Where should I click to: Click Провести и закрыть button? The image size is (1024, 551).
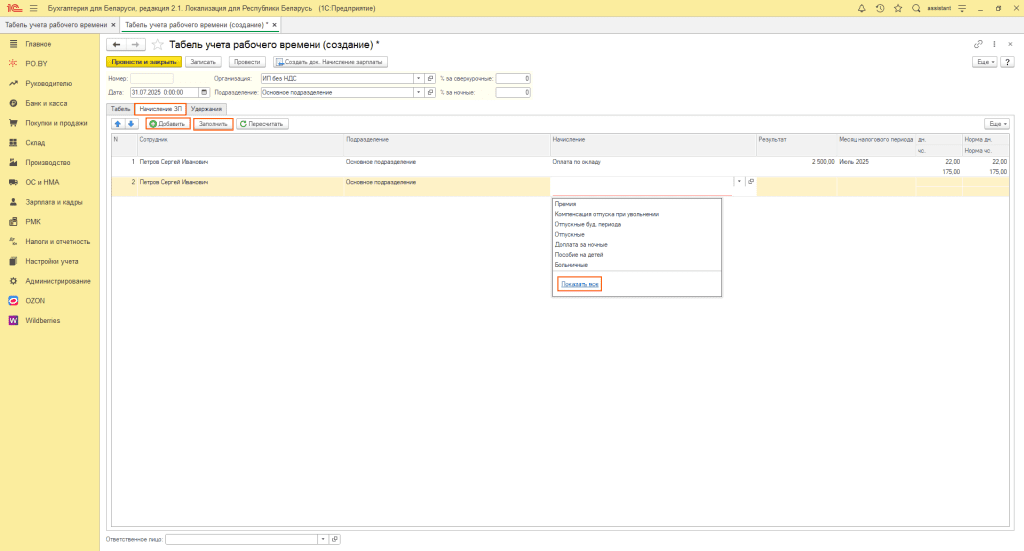tap(144, 62)
